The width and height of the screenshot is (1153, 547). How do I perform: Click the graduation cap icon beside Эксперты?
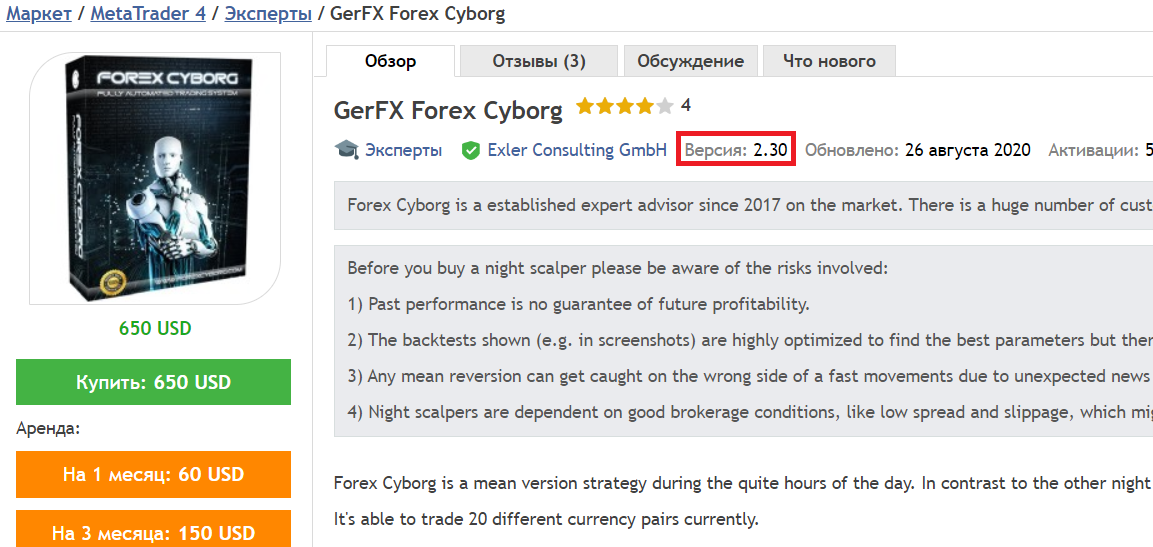pyautogui.click(x=346, y=150)
